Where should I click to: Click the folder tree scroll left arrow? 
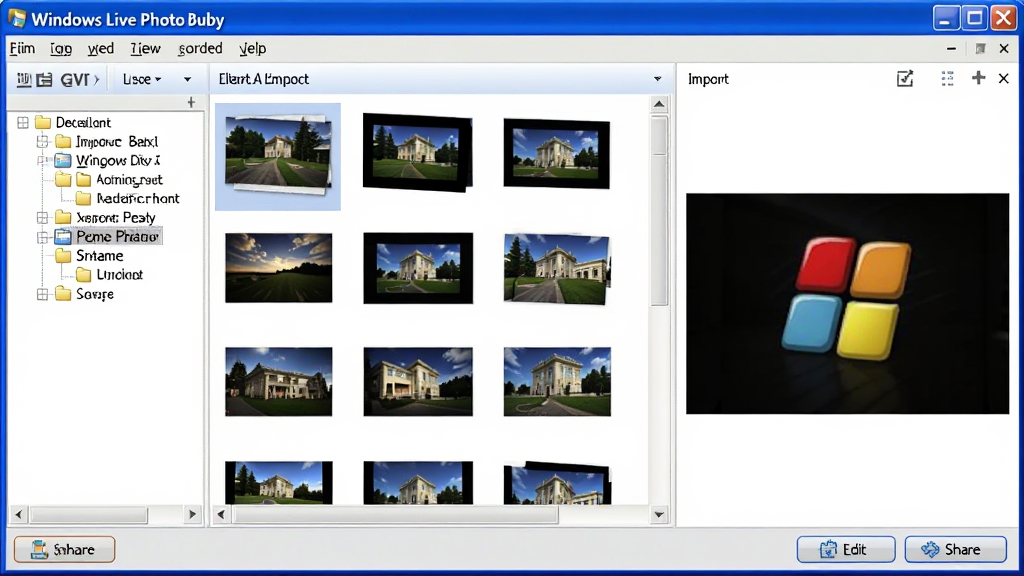pyautogui.click(x=19, y=515)
